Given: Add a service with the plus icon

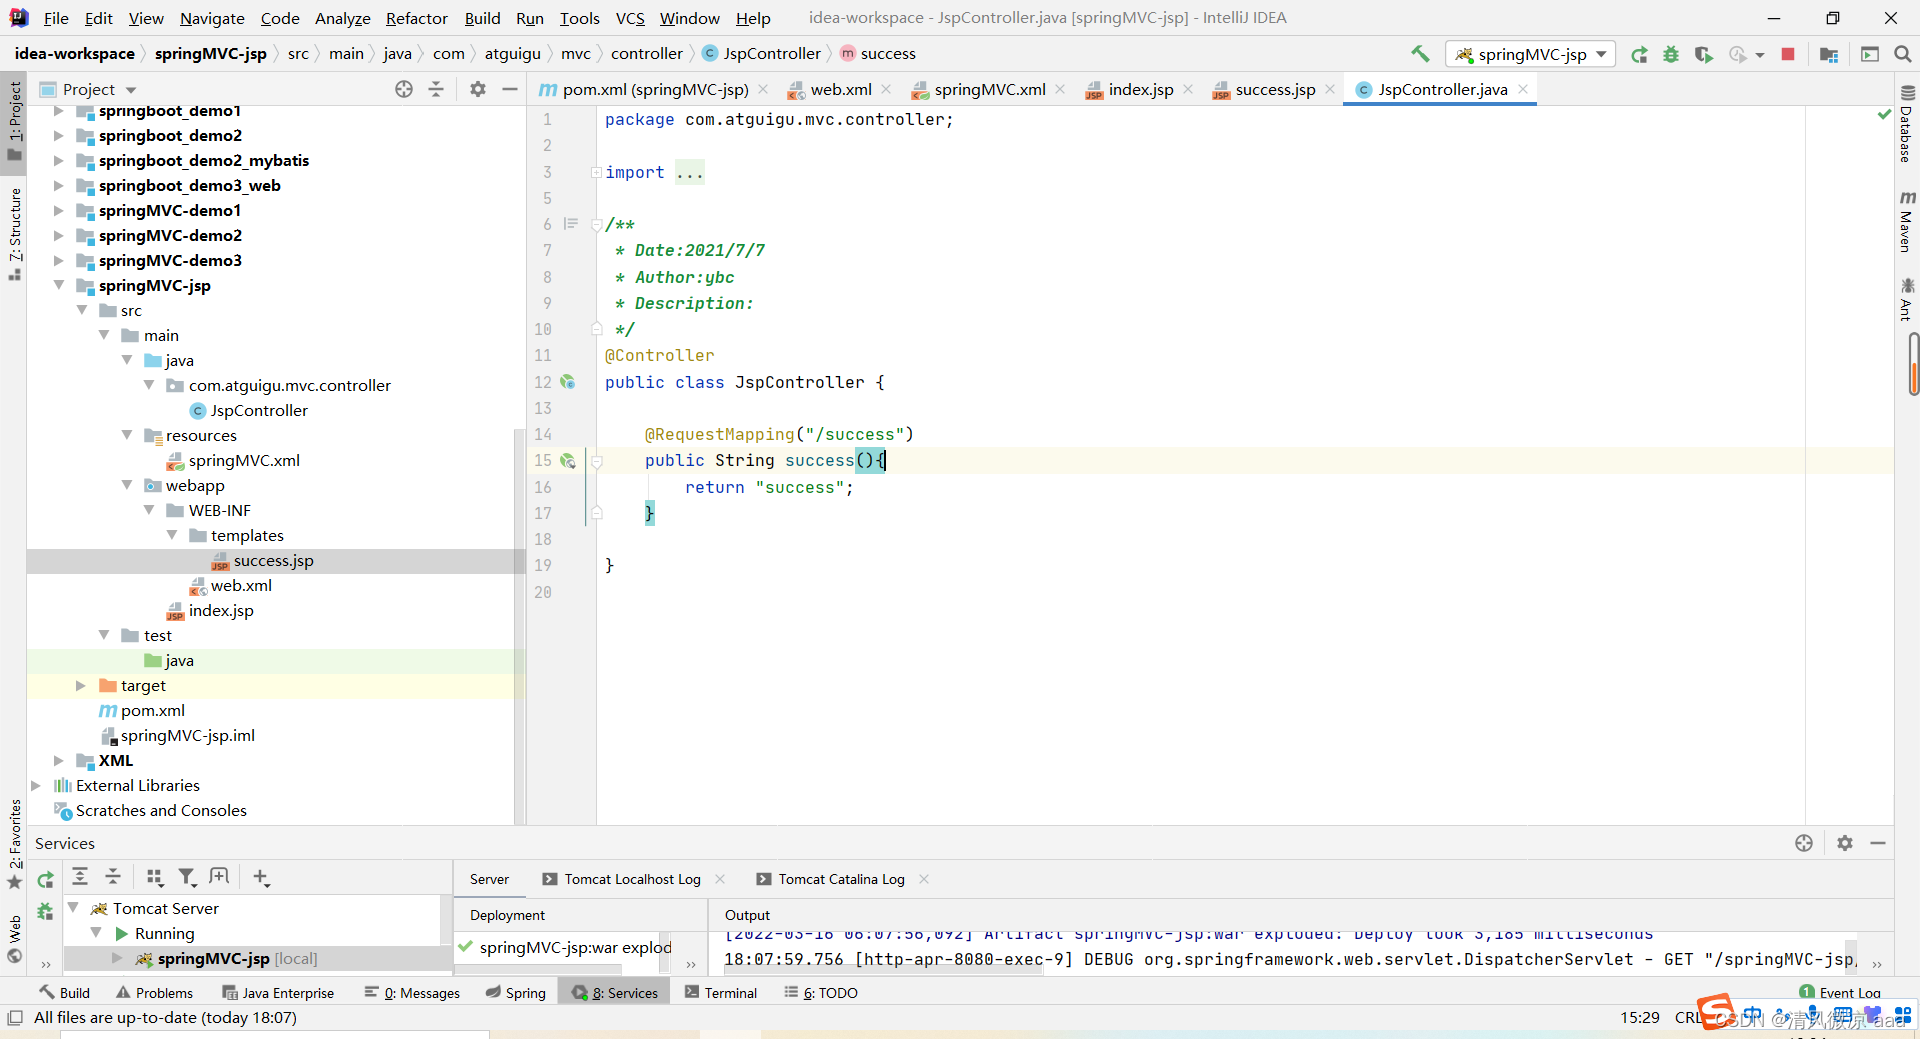Looking at the screenshot, I should pos(261,877).
